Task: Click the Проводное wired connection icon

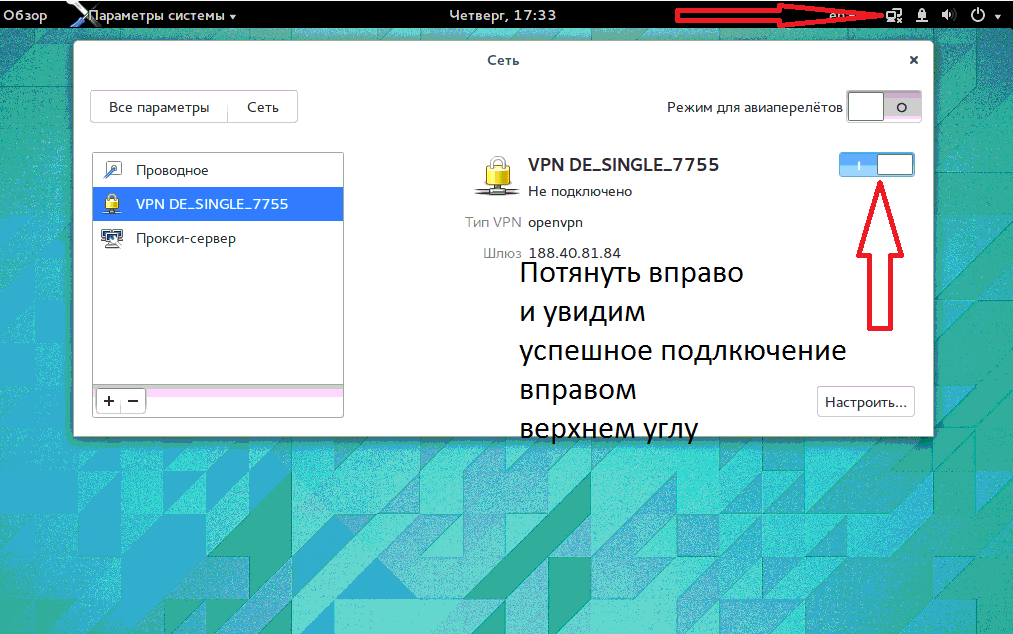Action: coord(112,170)
